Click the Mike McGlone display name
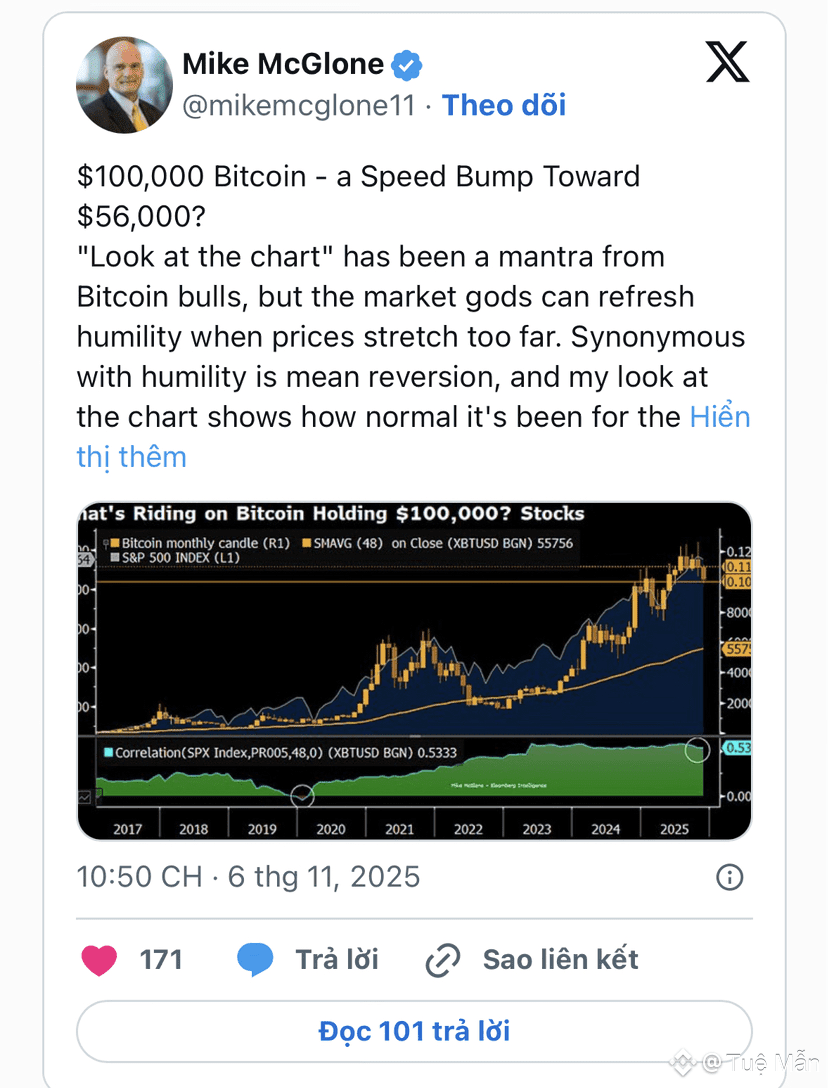This screenshot has height=1088, width=828. [283, 65]
